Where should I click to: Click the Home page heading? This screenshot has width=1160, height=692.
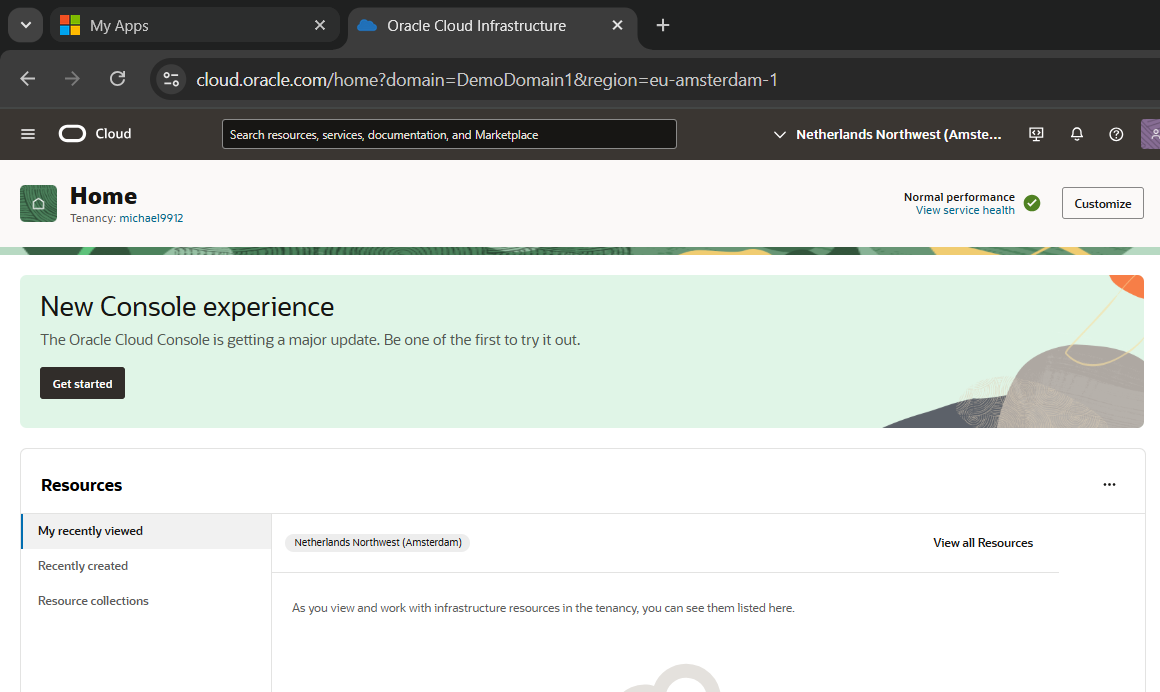pyautogui.click(x=104, y=196)
